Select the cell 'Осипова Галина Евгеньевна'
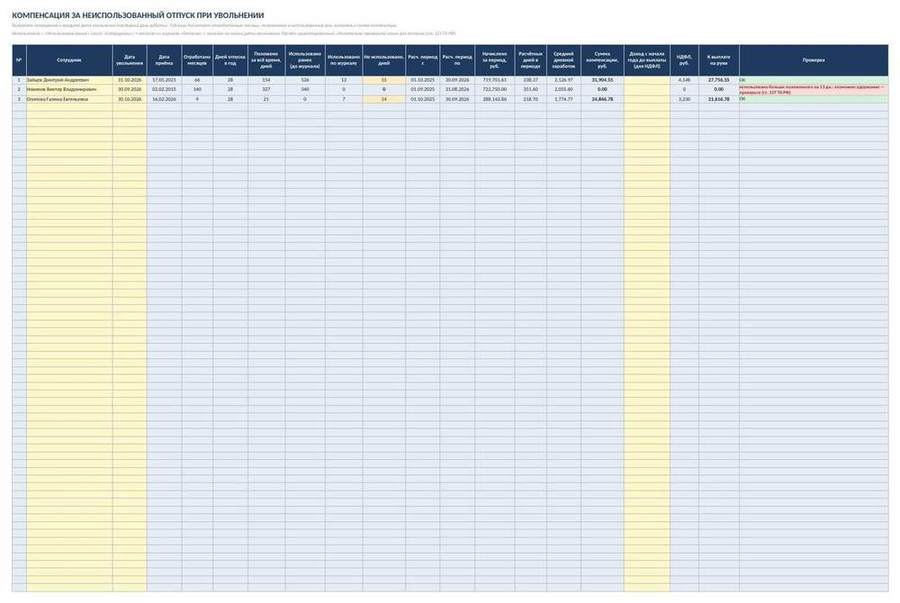This screenshot has height=603, width=900. pyautogui.click(x=69, y=99)
